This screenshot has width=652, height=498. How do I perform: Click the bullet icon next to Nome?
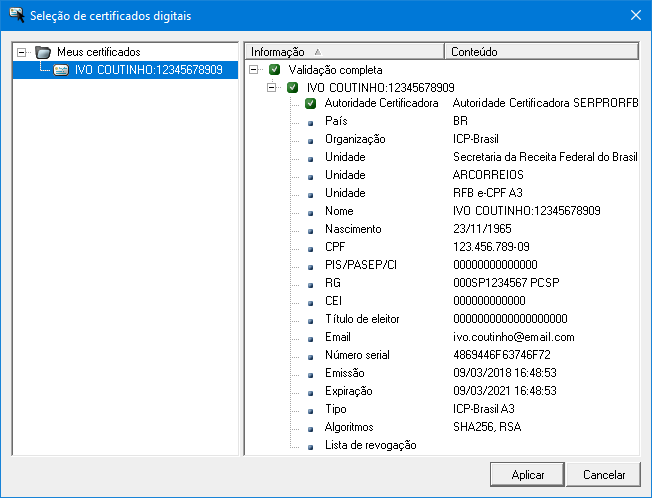[310, 213]
